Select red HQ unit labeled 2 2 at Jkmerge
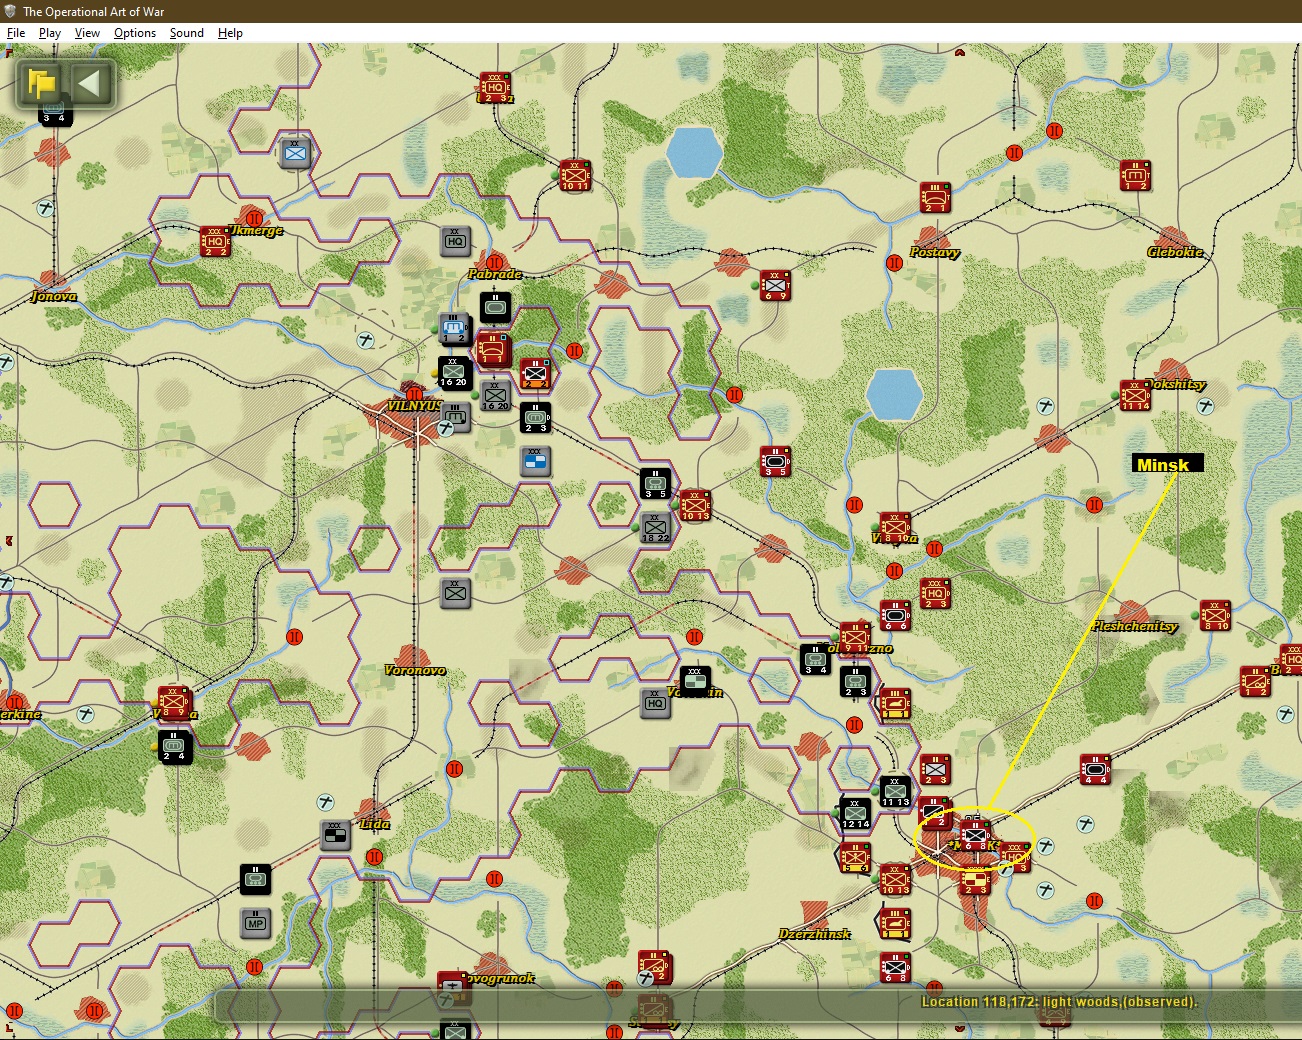Viewport: 1302px width, 1040px height. (x=215, y=241)
